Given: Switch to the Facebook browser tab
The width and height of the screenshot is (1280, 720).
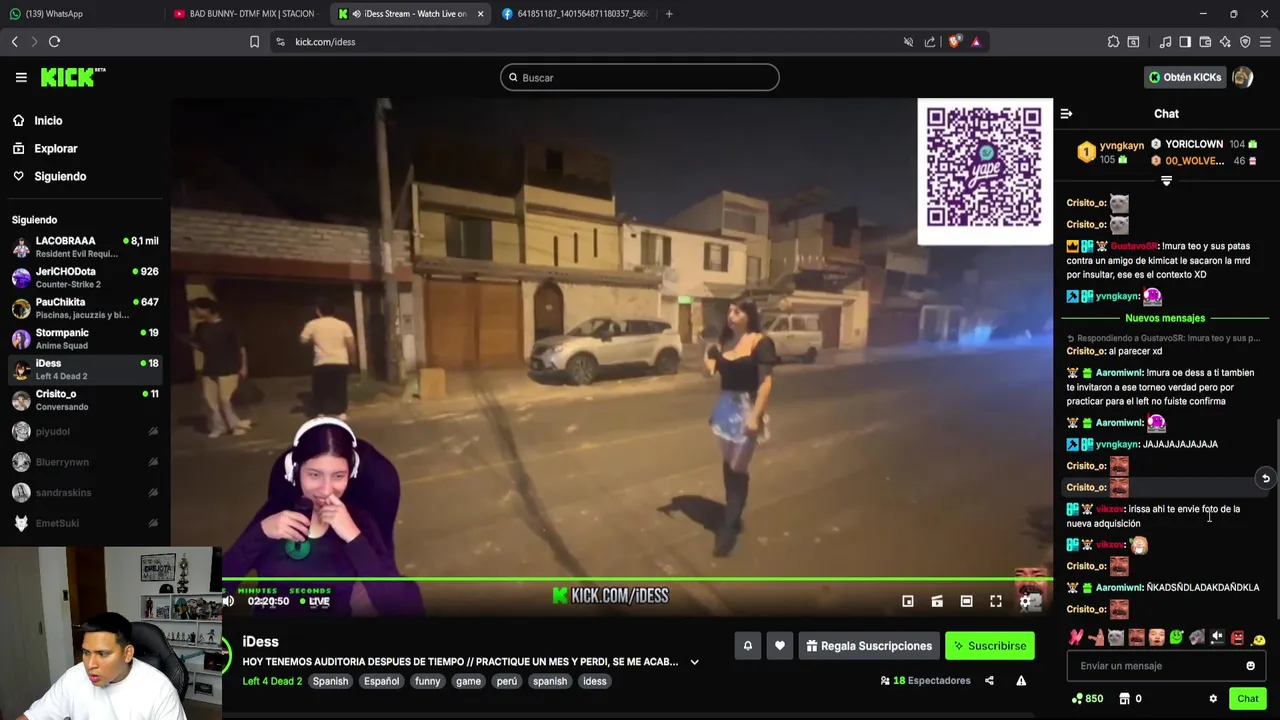Looking at the screenshot, I should (x=574, y=14).
